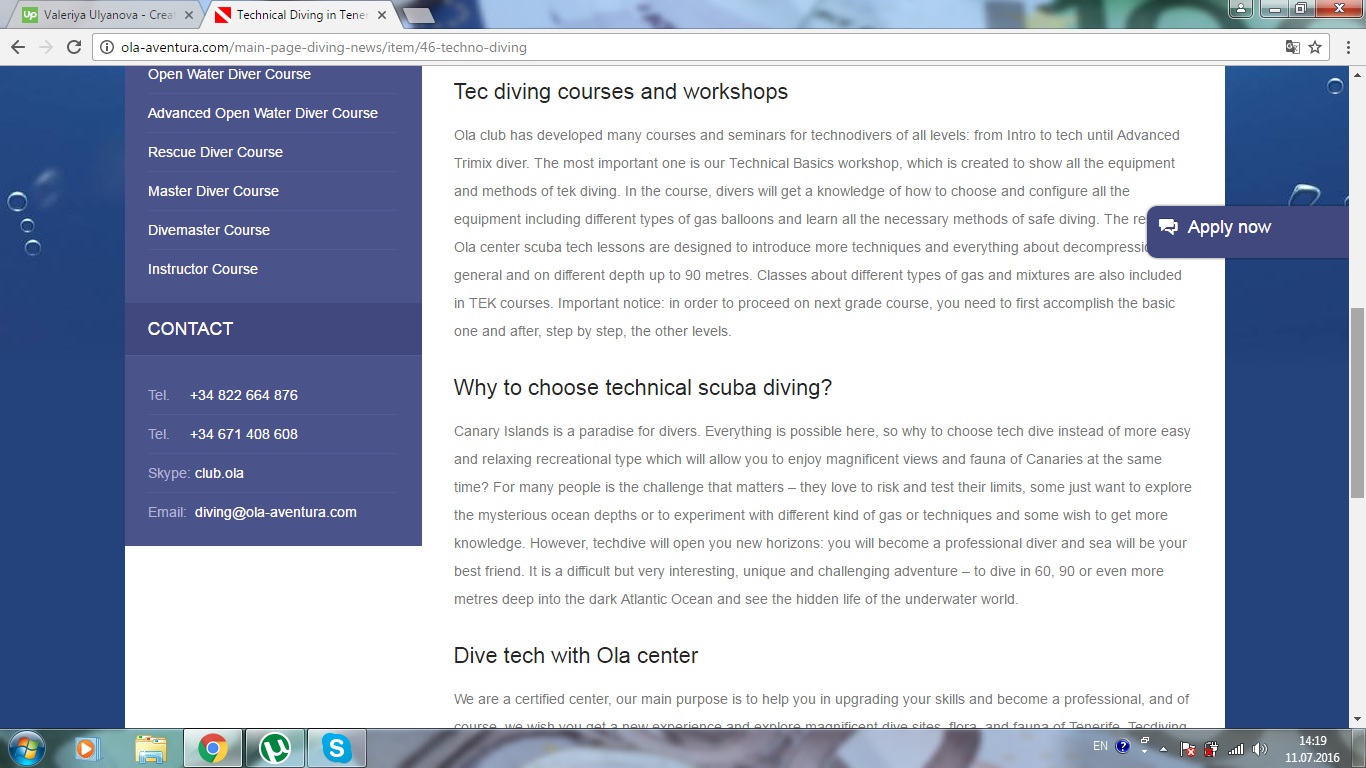This screenshot has width=1366, height=768.
Task: Open a new browser tab
Action: (x=418, y=16)
